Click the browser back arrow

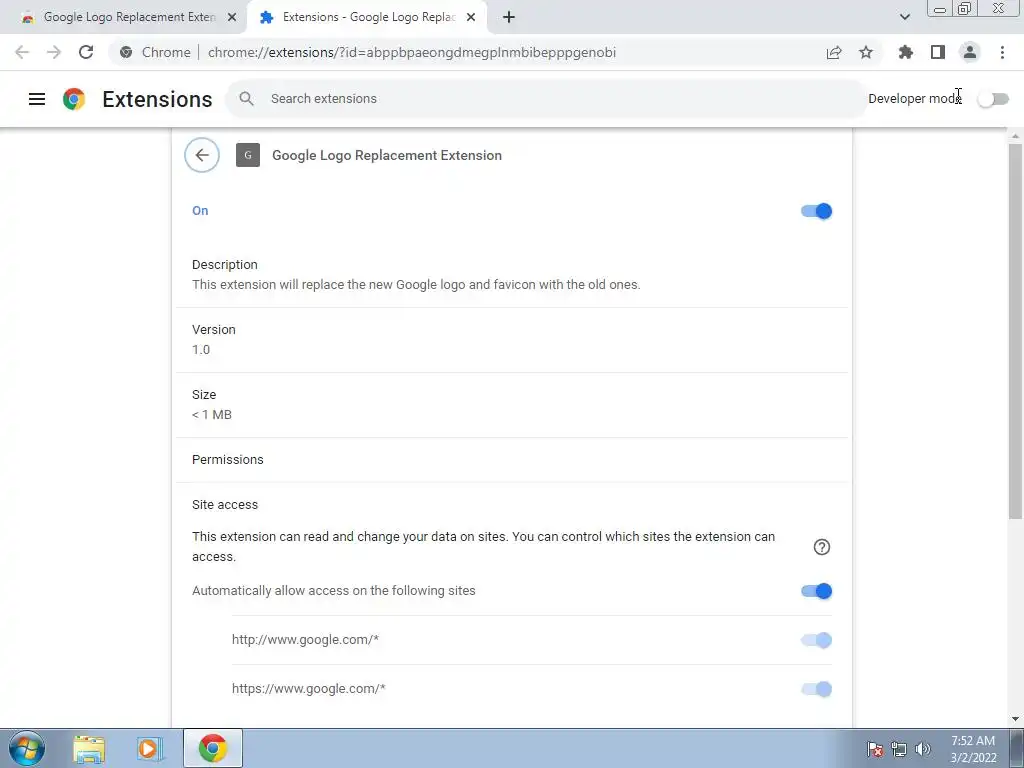[x=22, y=52]
